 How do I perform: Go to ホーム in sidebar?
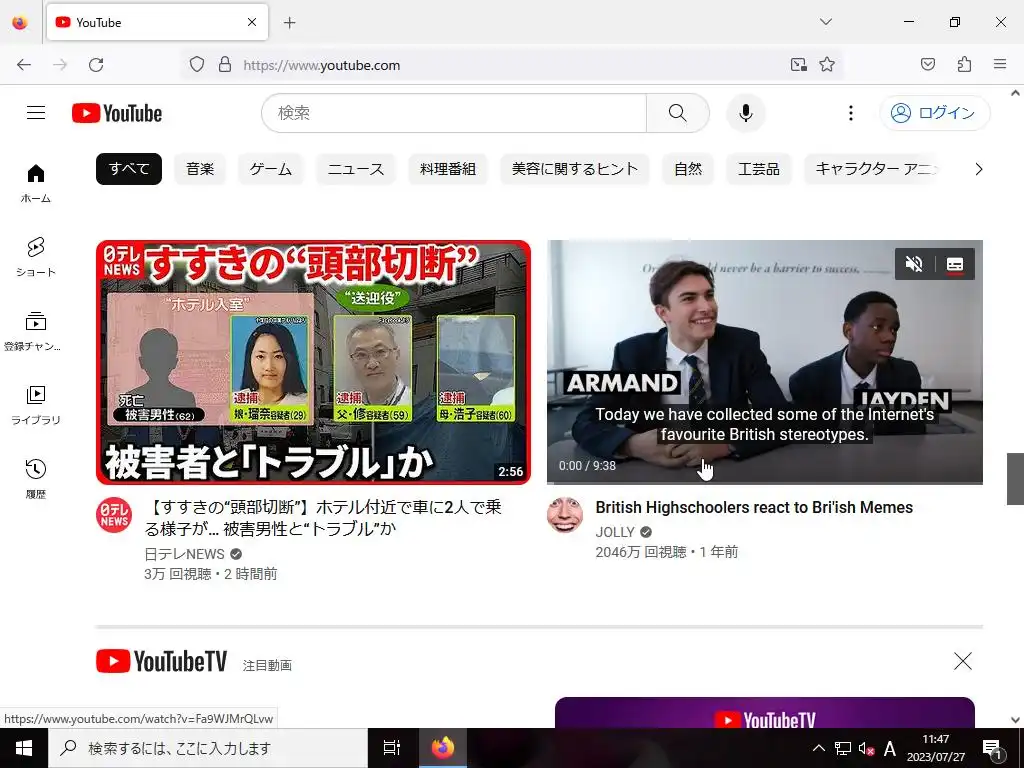[x=36, y=184]
